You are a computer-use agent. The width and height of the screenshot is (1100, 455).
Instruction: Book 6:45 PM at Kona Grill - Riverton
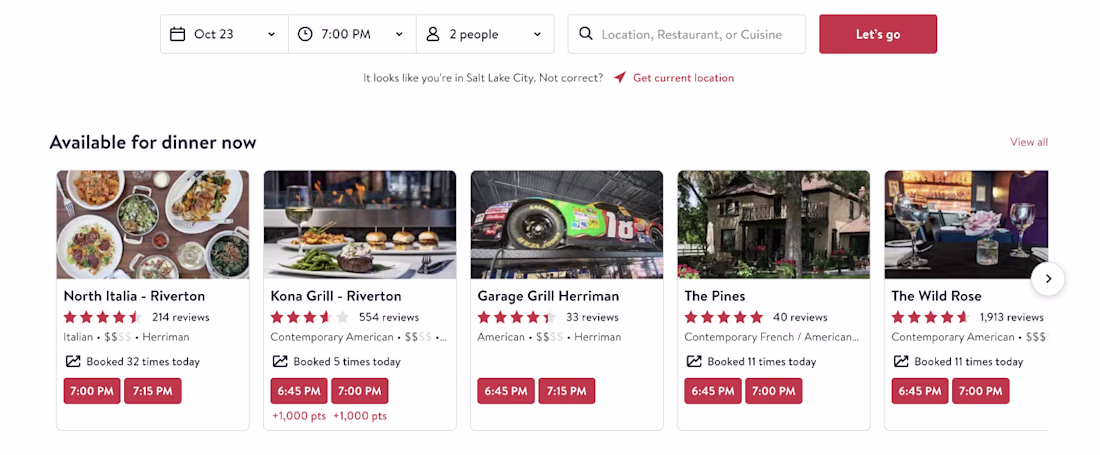click(x=299, y=391)
